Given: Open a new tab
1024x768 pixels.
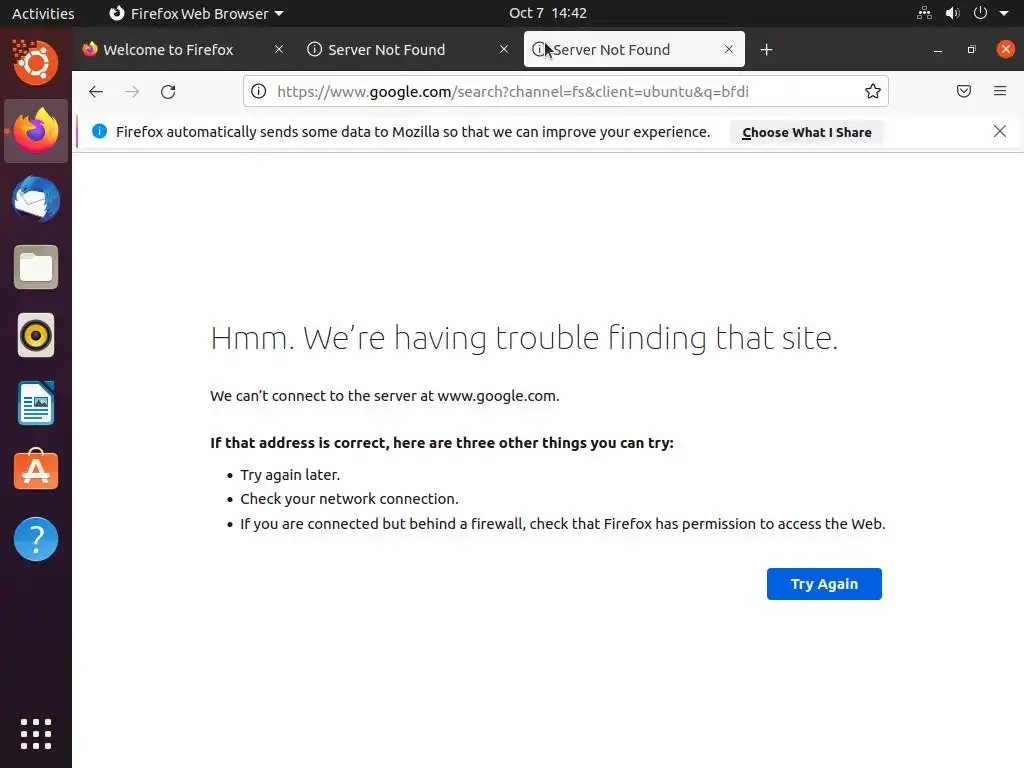Looking at the screenshot, I should point(766,50).
